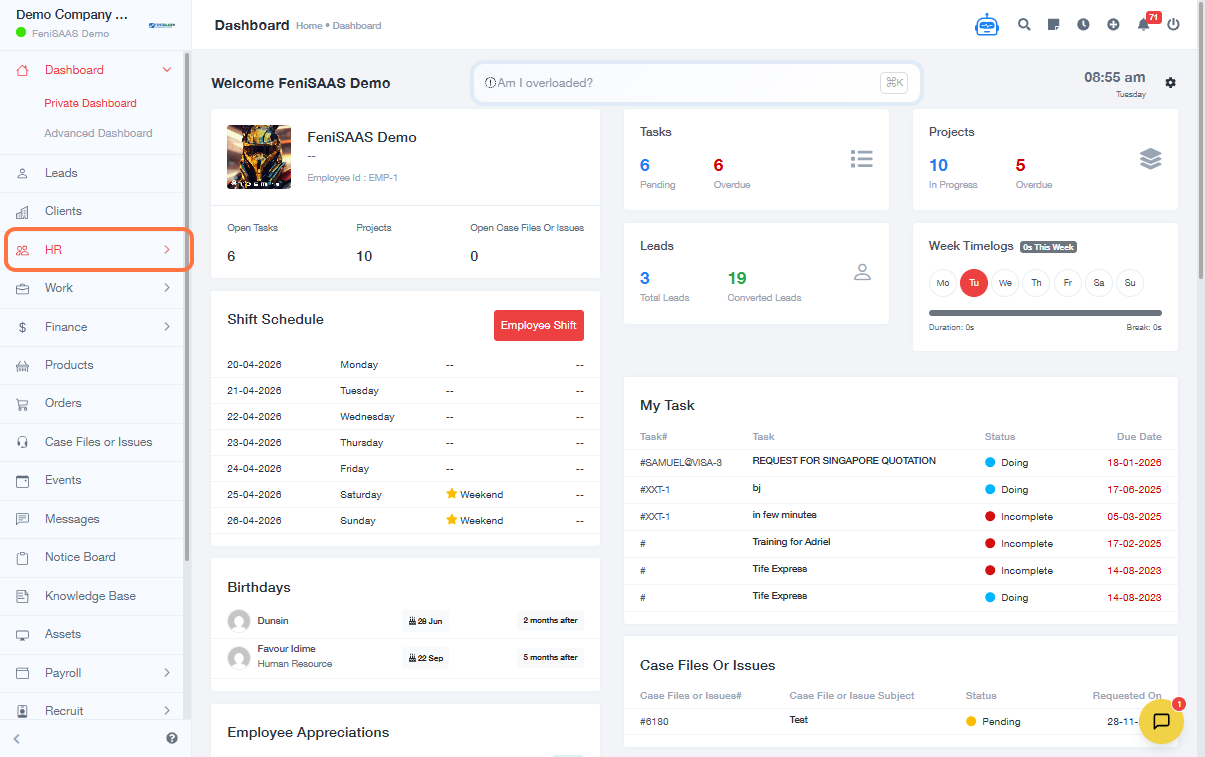Click the AI robot assistant icon

(987, 25)
